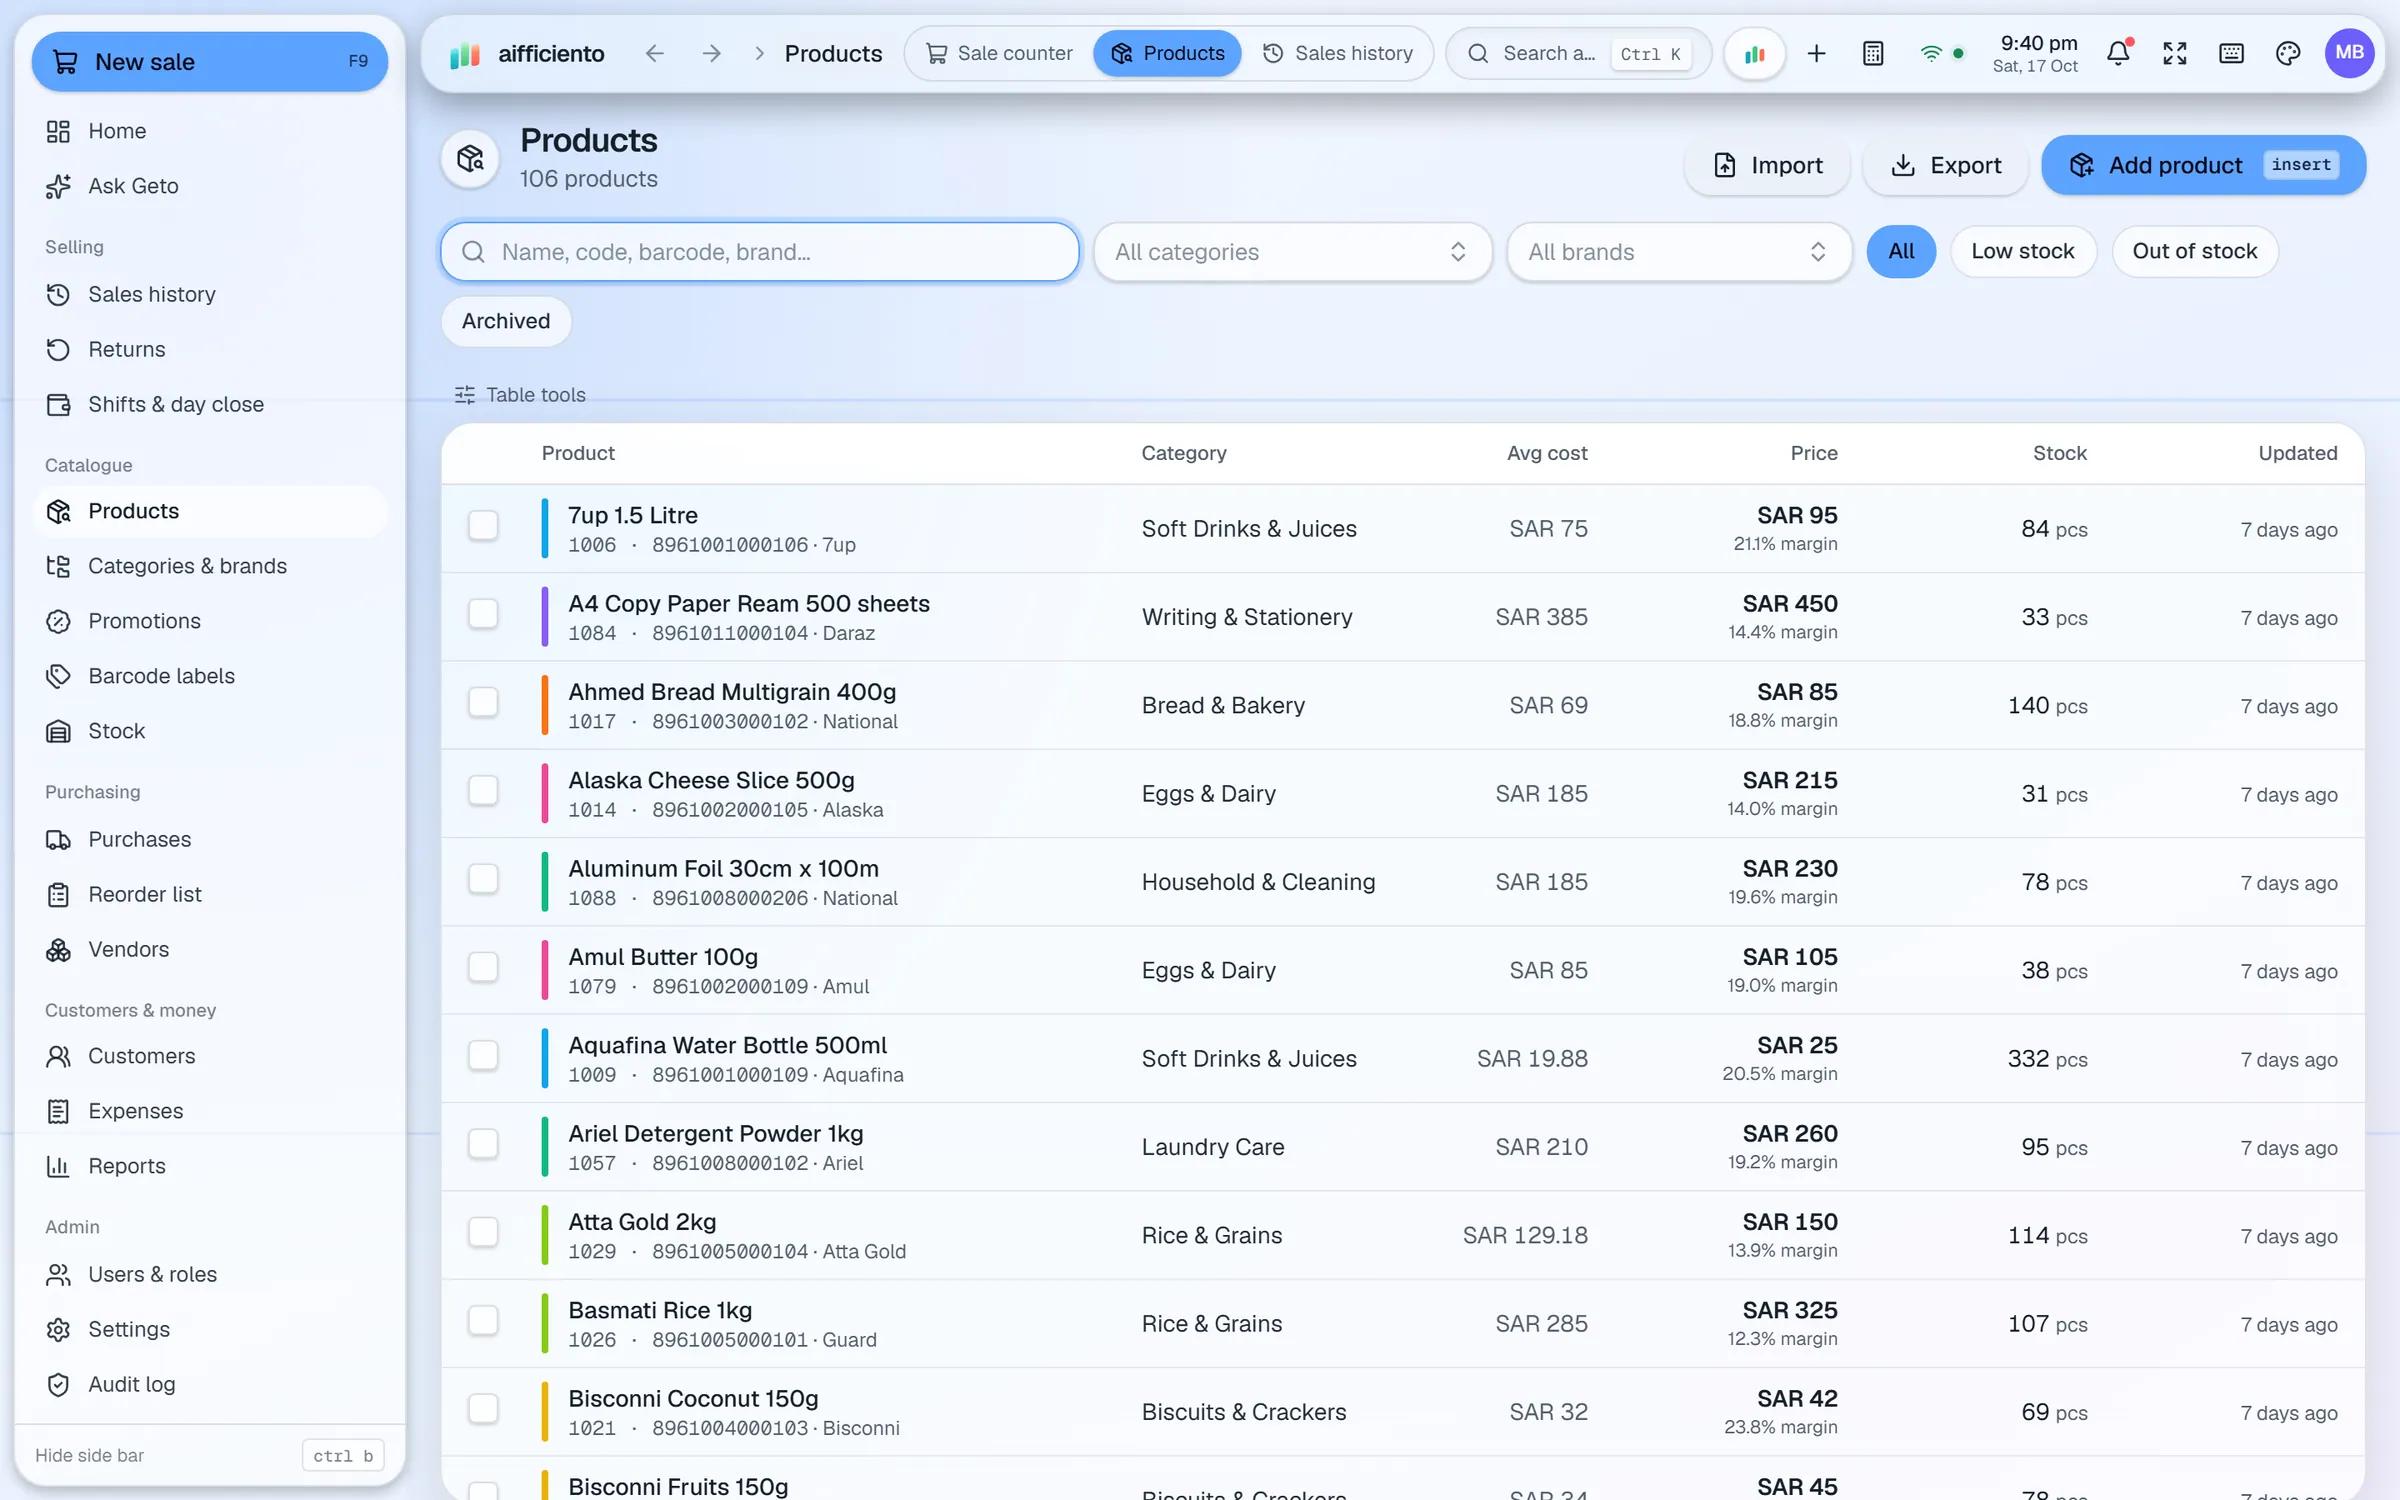
Task: Select Alaska Cheese Slice 500g checkbox
Action: tap(483, 791)
